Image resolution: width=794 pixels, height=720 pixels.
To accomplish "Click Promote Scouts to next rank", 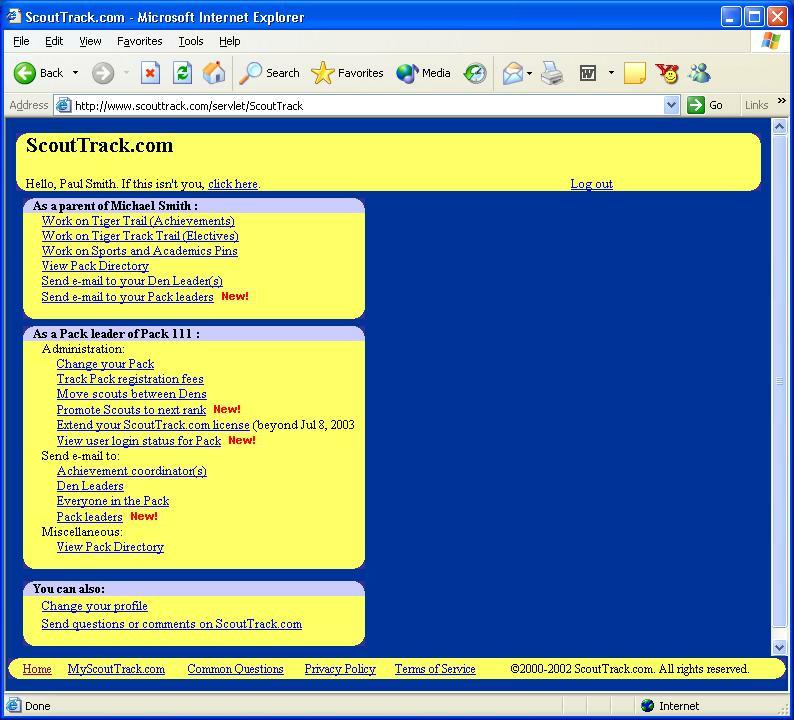I will click(131, 410).
